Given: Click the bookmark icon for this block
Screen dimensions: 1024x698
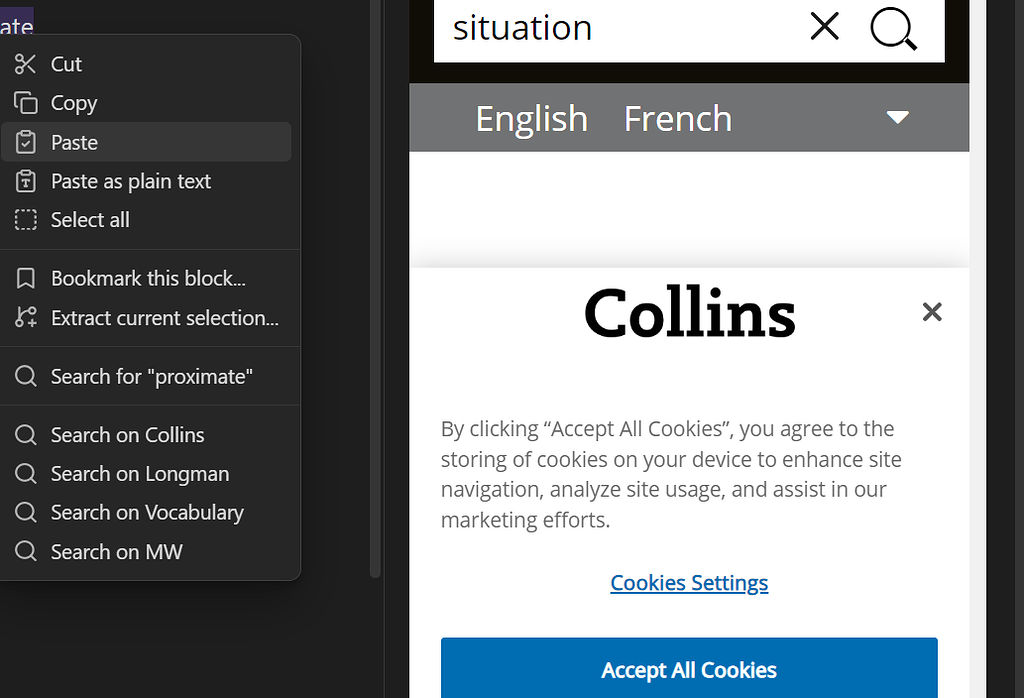Looking at the screenshot, I should pyautogui.click(x=26, y=278).
